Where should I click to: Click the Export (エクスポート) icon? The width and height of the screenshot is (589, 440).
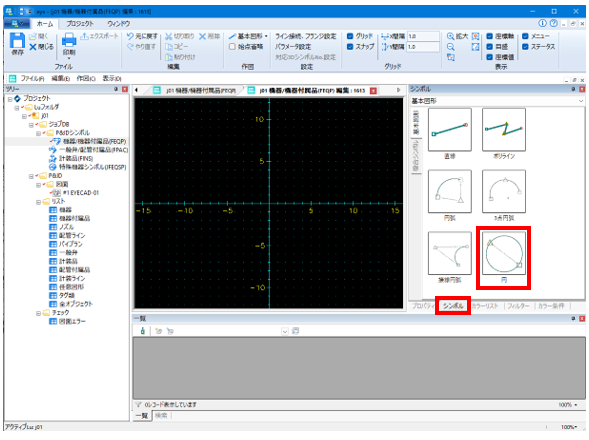point(84,36)
